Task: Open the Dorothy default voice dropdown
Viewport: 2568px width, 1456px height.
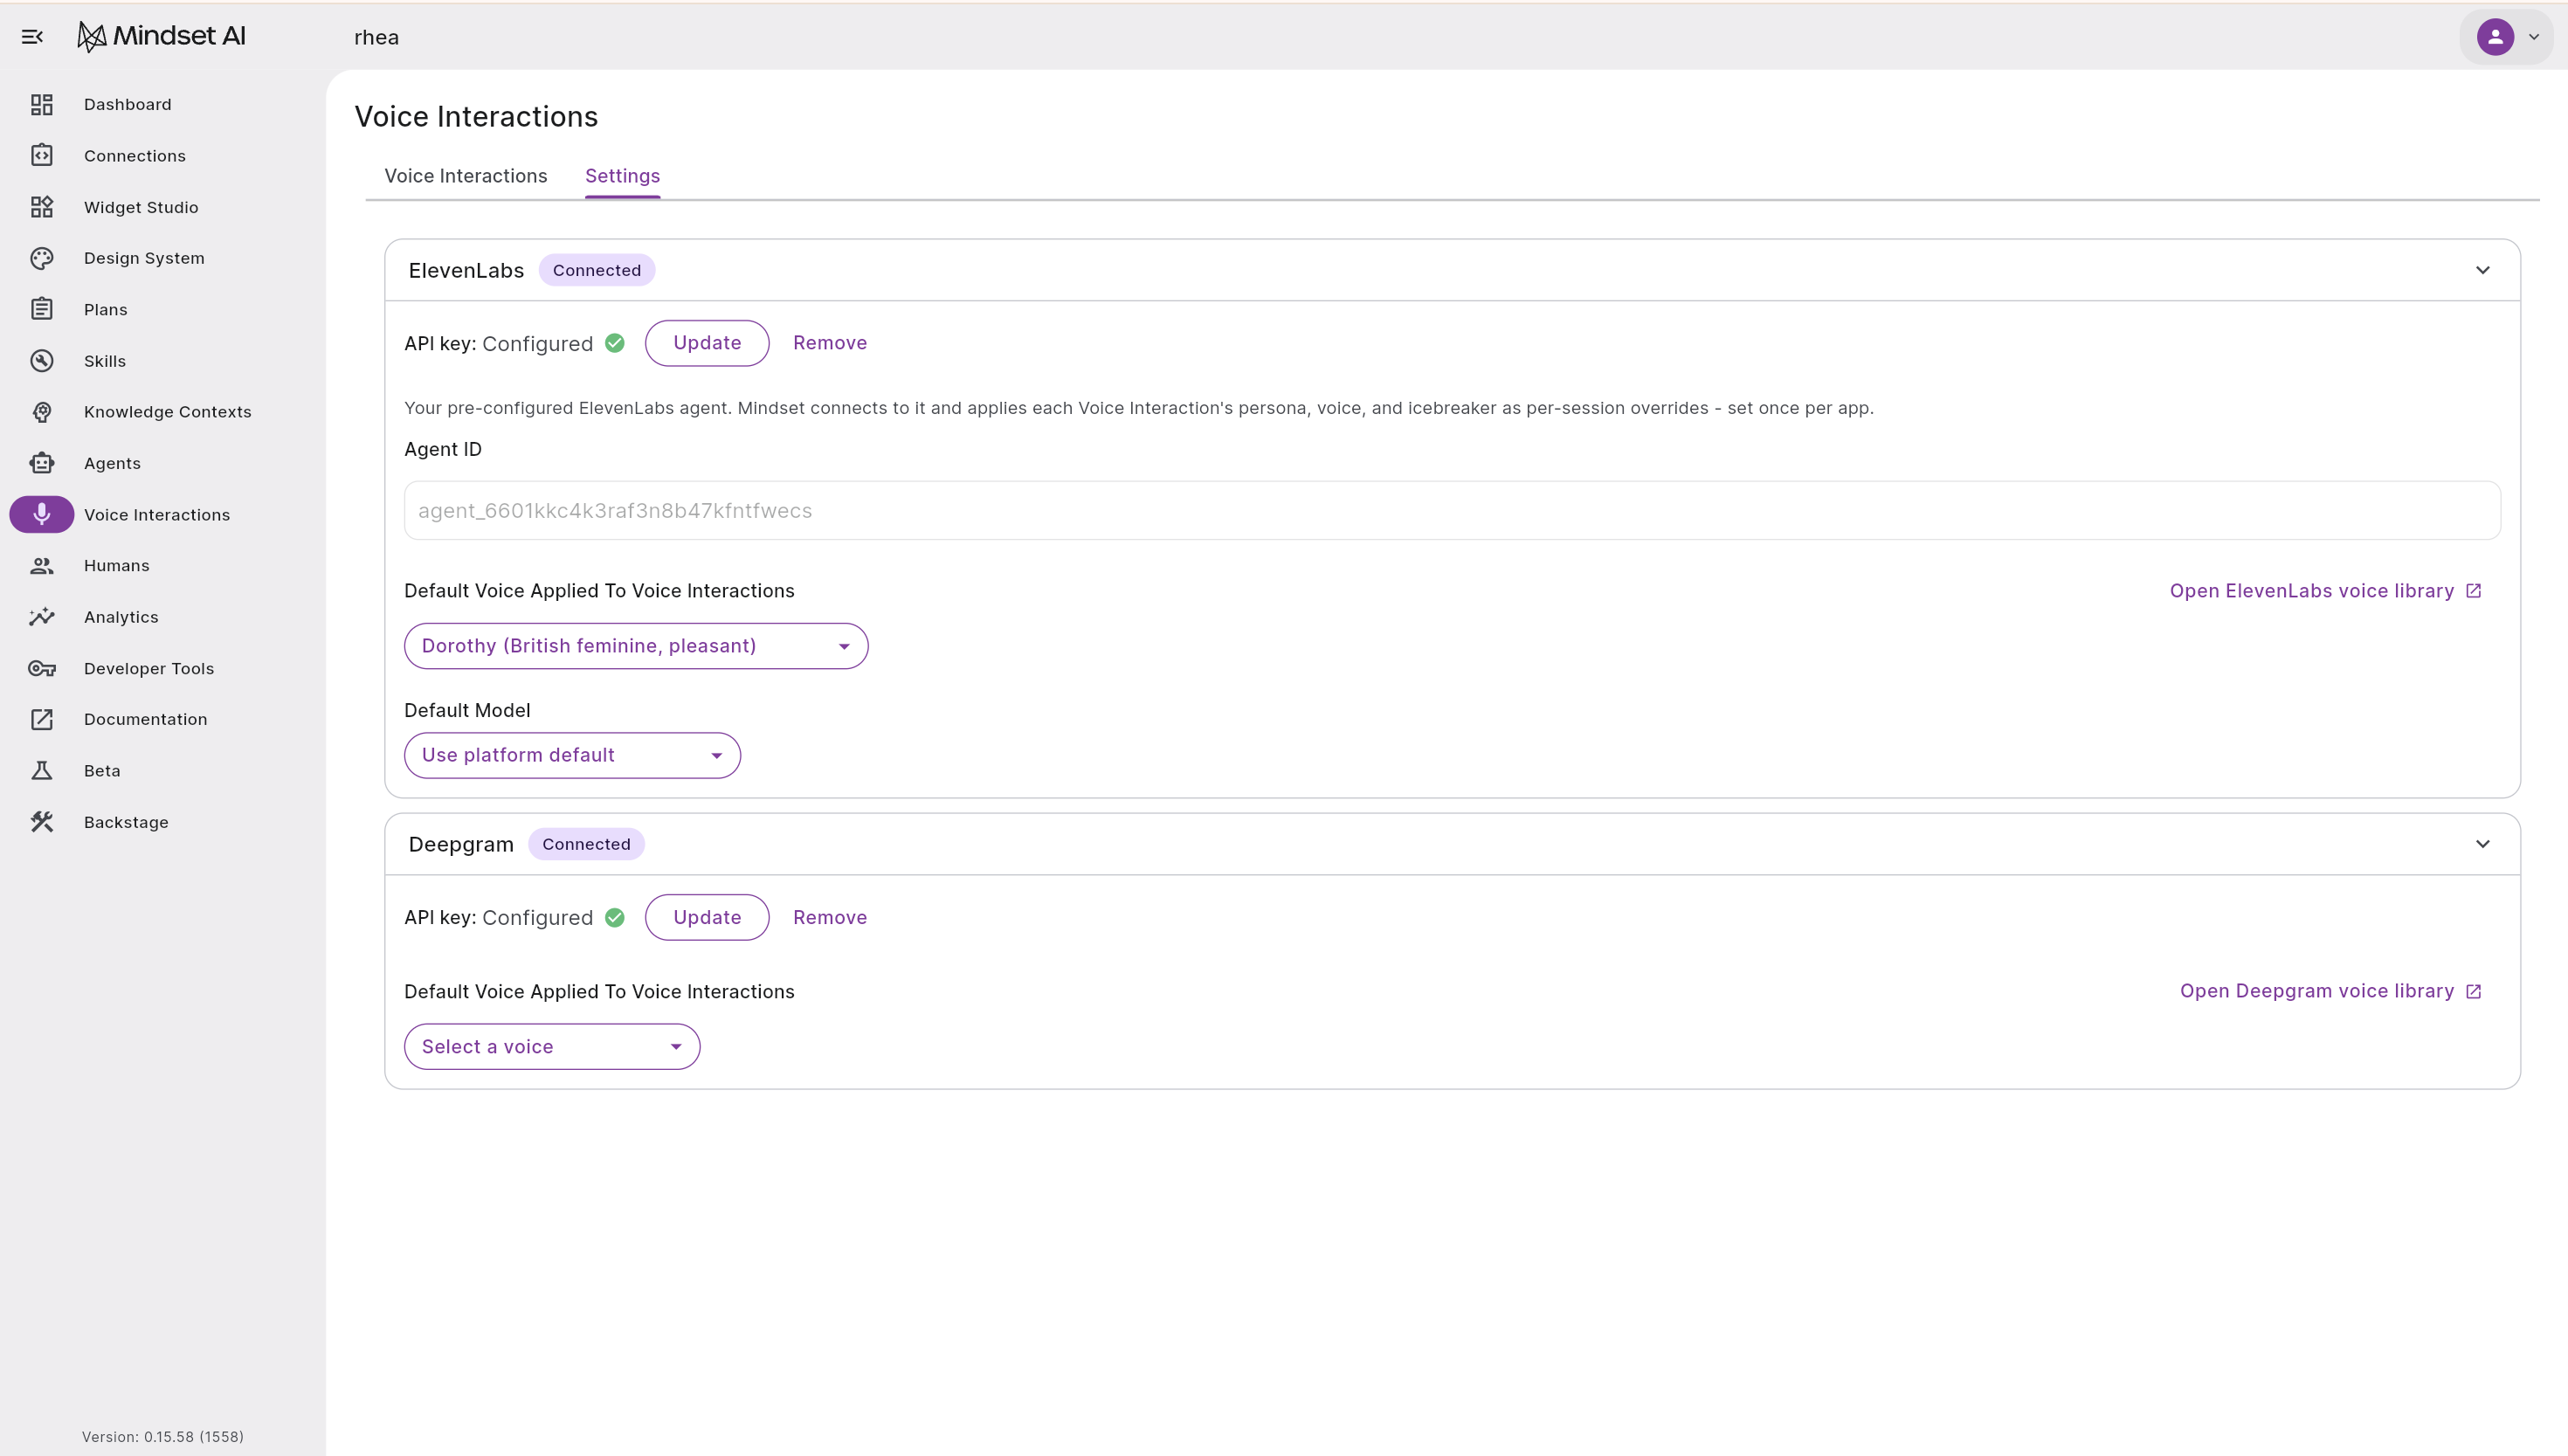Action: pyautogui.click(x=636, y=646)
